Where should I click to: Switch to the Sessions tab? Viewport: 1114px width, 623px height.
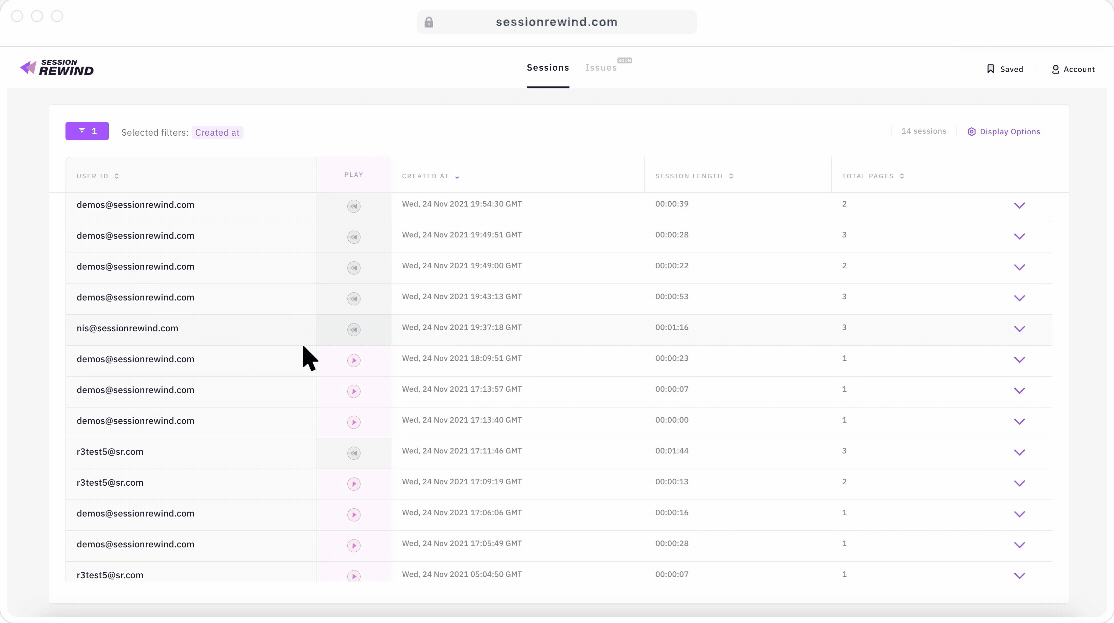(x=548, y=68)
